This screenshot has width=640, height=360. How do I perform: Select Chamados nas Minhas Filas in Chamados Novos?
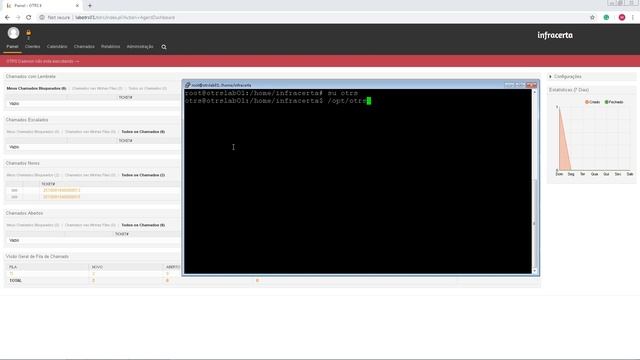tap(90, 175)
